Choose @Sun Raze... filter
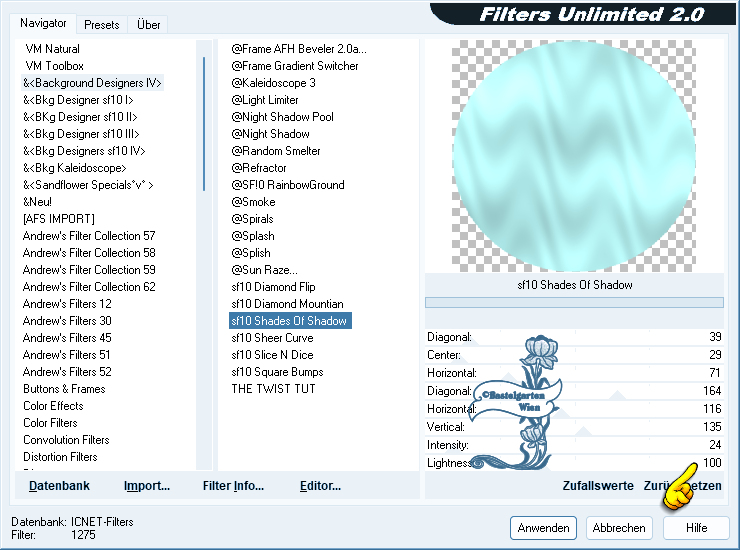 click(264, 270)
